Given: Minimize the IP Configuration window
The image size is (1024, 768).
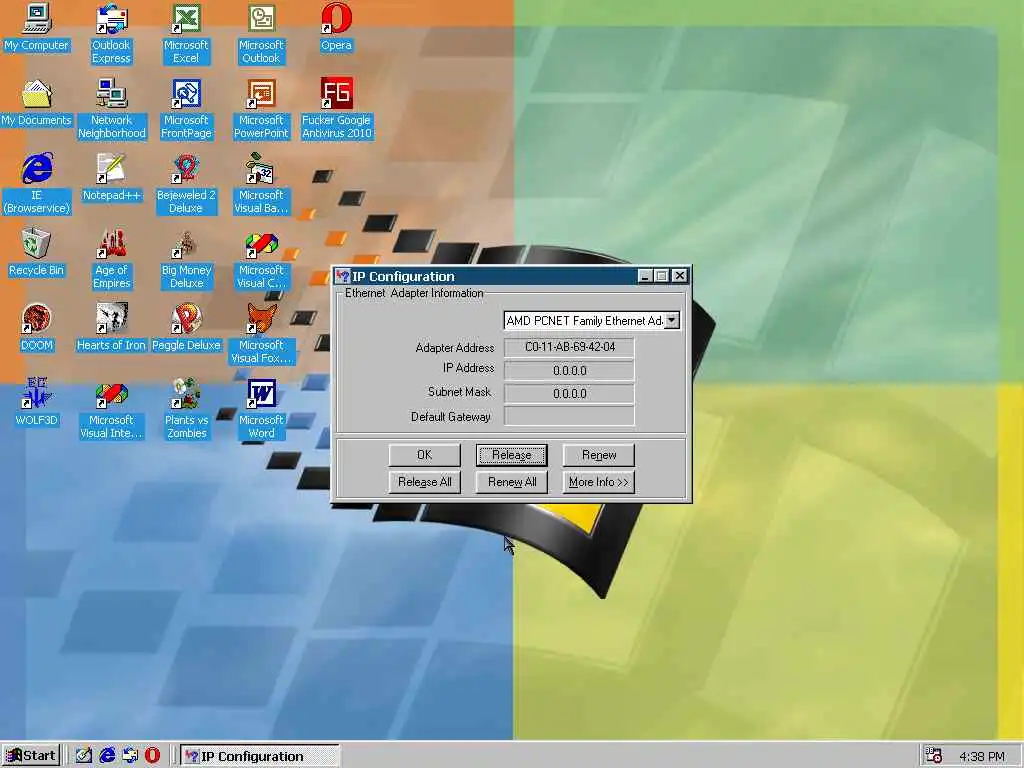Looking at the screenshot, I should tap(645, 276).
